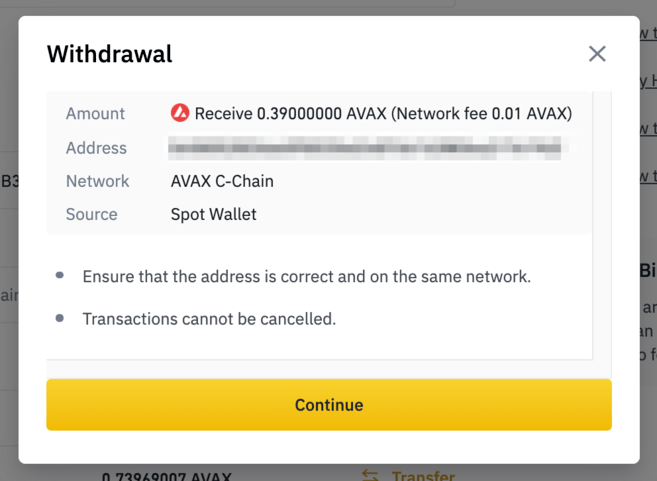Click the Source row label
657x481 pixels.
coord(91,214)
